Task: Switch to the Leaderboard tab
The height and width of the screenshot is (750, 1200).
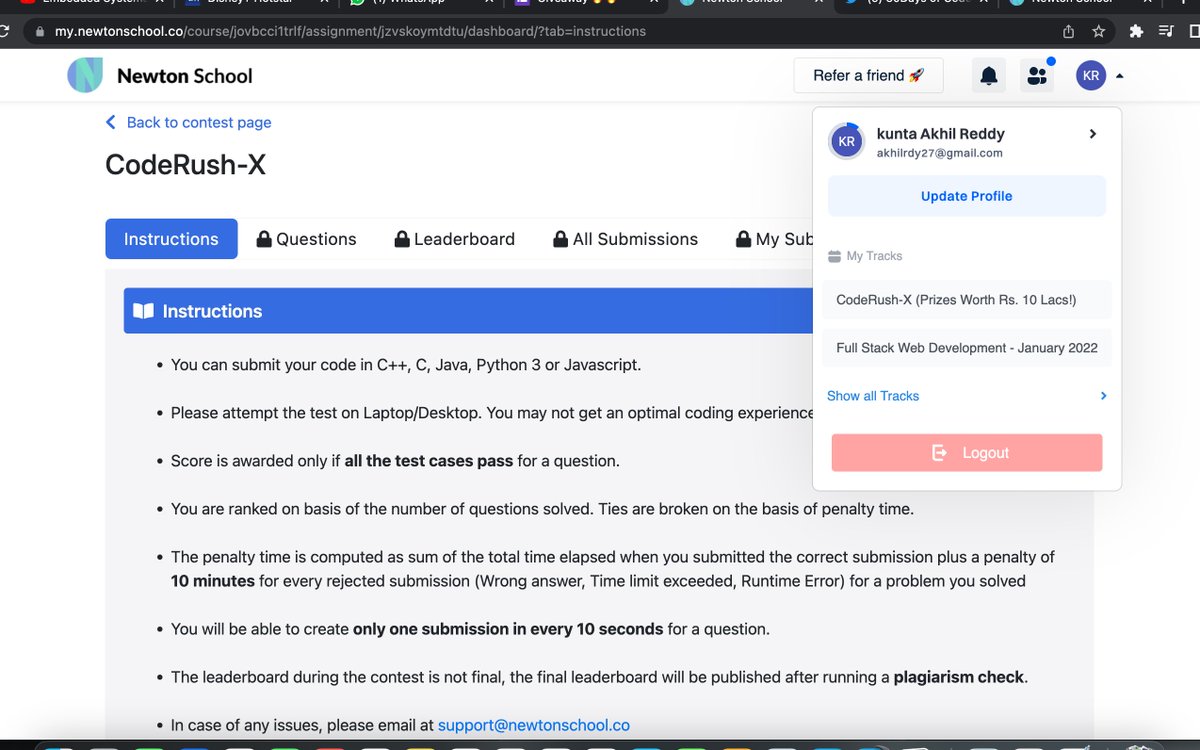Action: coord(462,239)
